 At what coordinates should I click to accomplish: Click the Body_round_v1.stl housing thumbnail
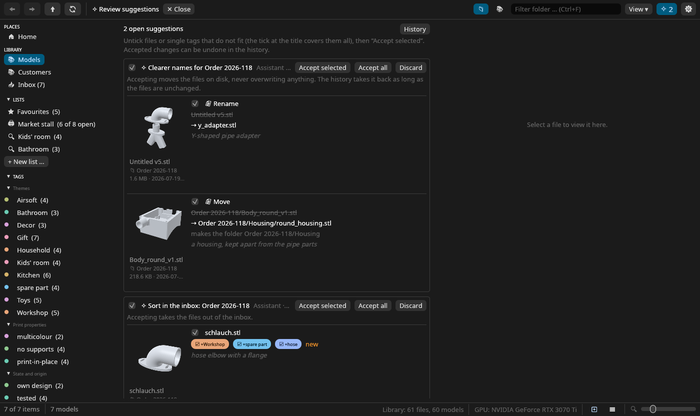pyautogui.click(x=158, y=224)
